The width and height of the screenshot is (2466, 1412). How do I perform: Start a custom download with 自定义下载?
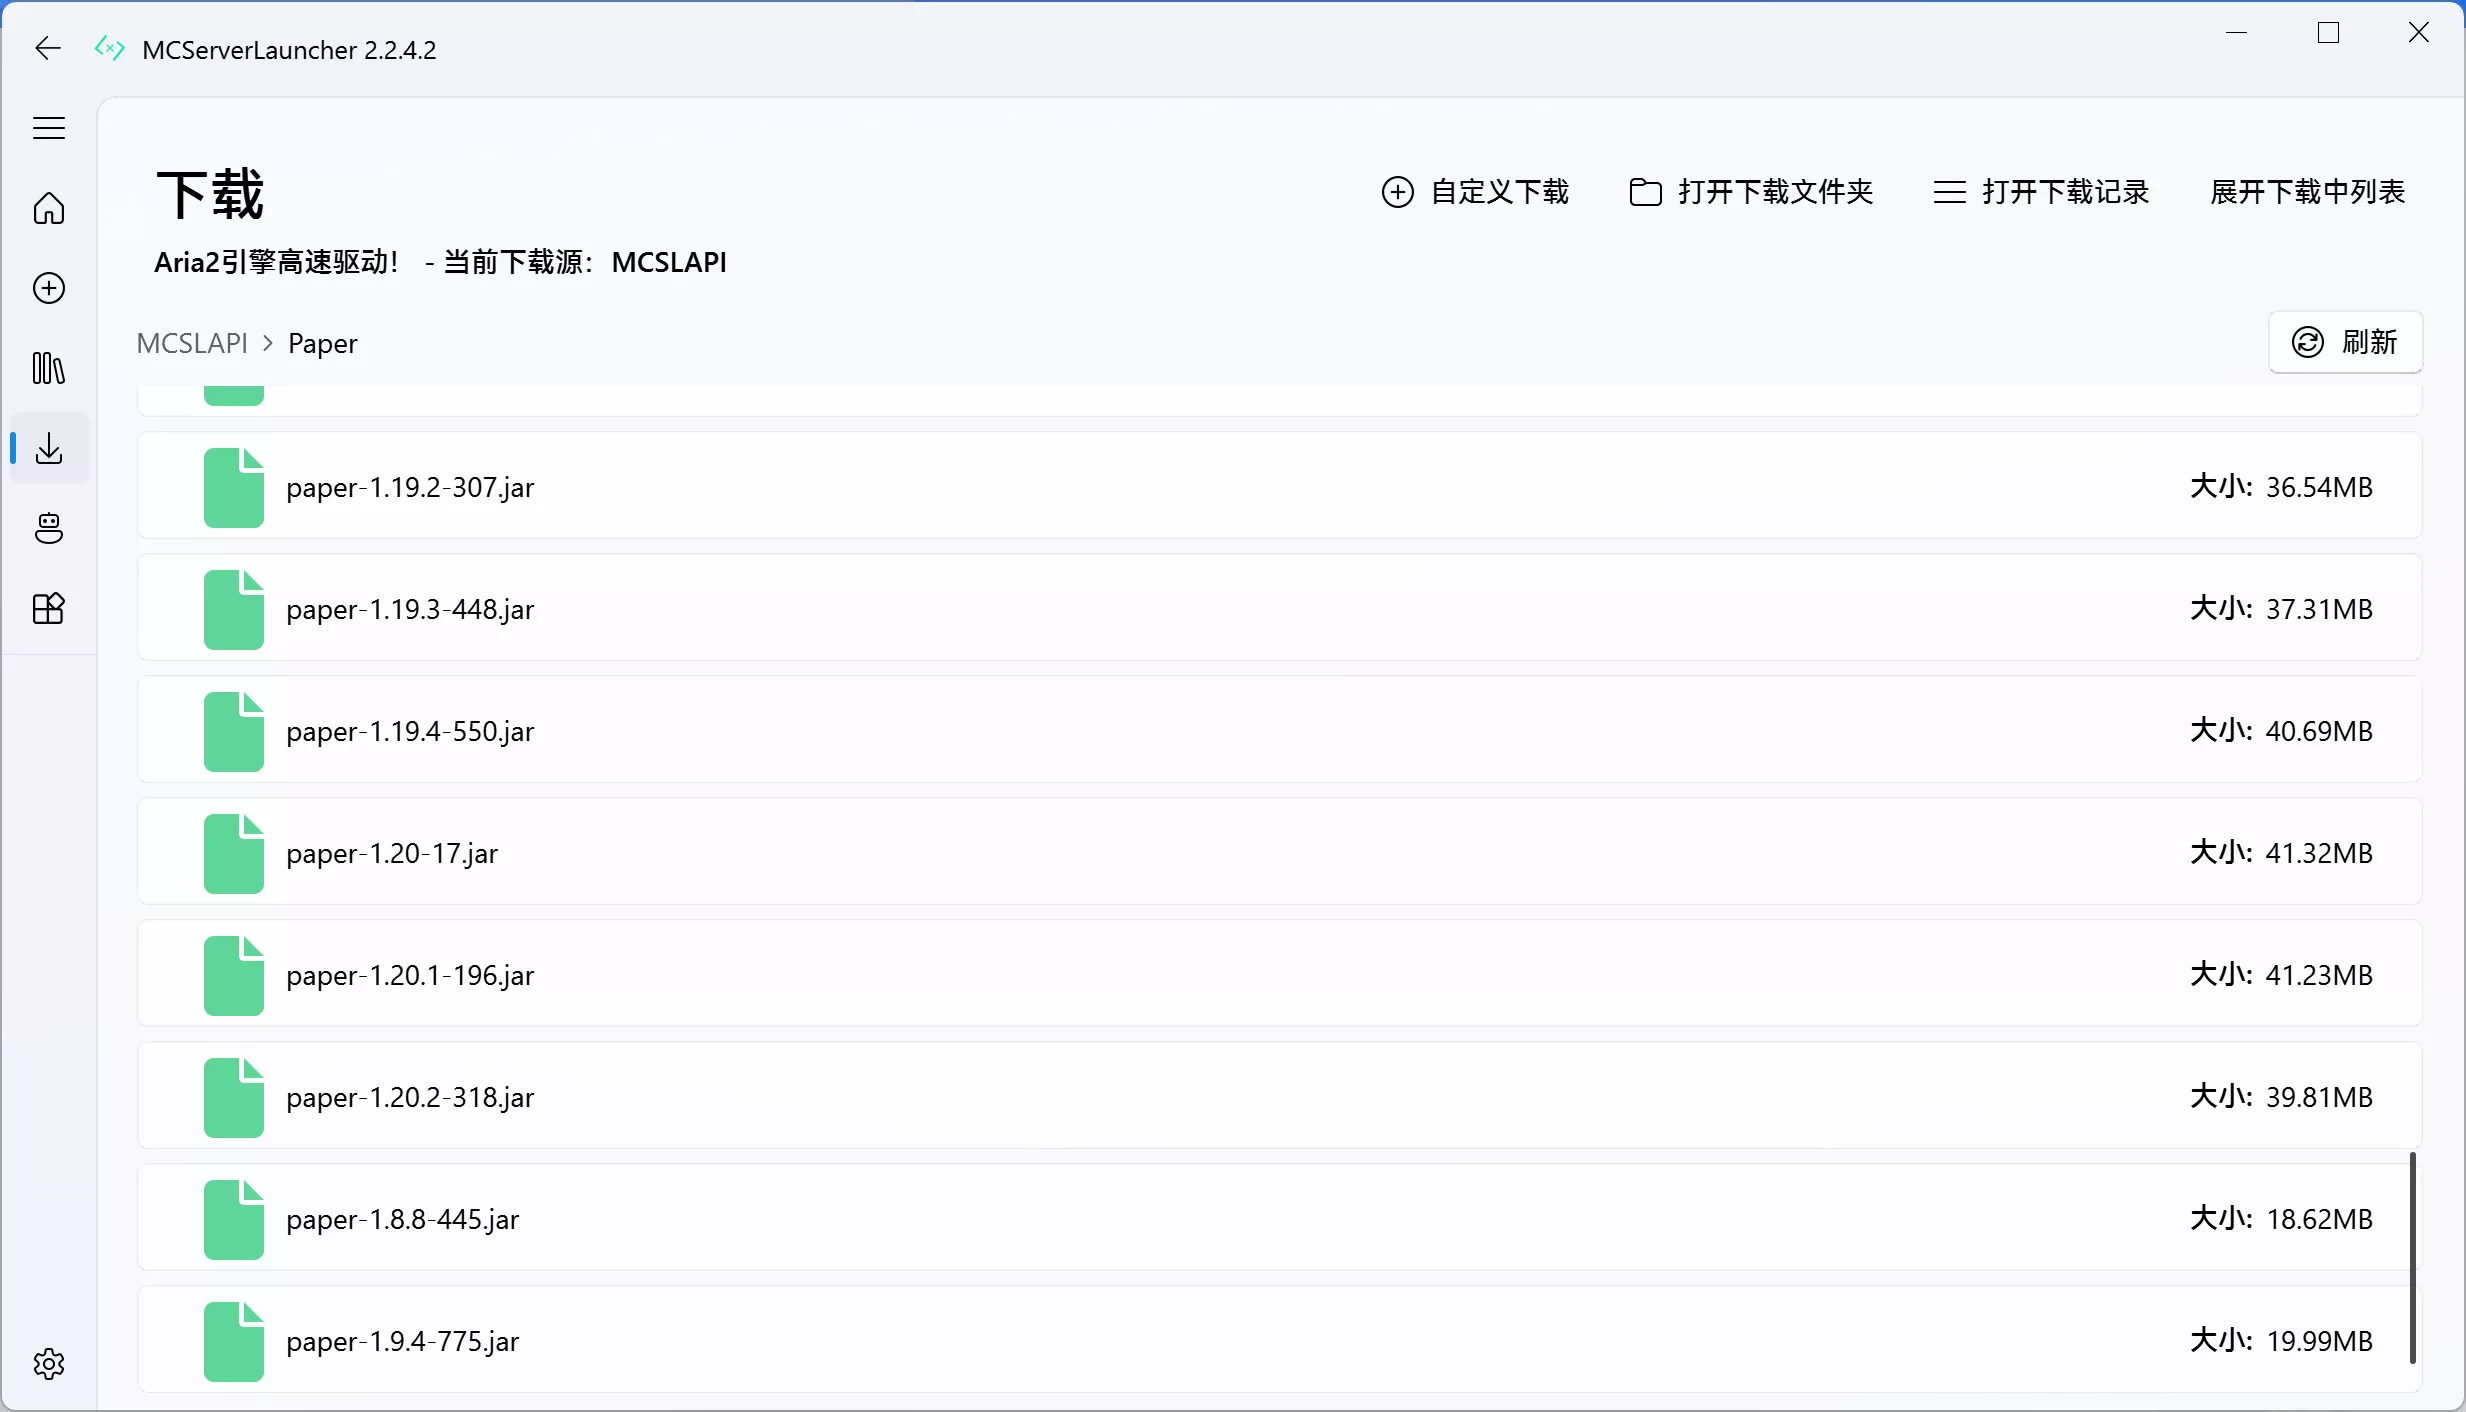click(x=1475, y=191)
